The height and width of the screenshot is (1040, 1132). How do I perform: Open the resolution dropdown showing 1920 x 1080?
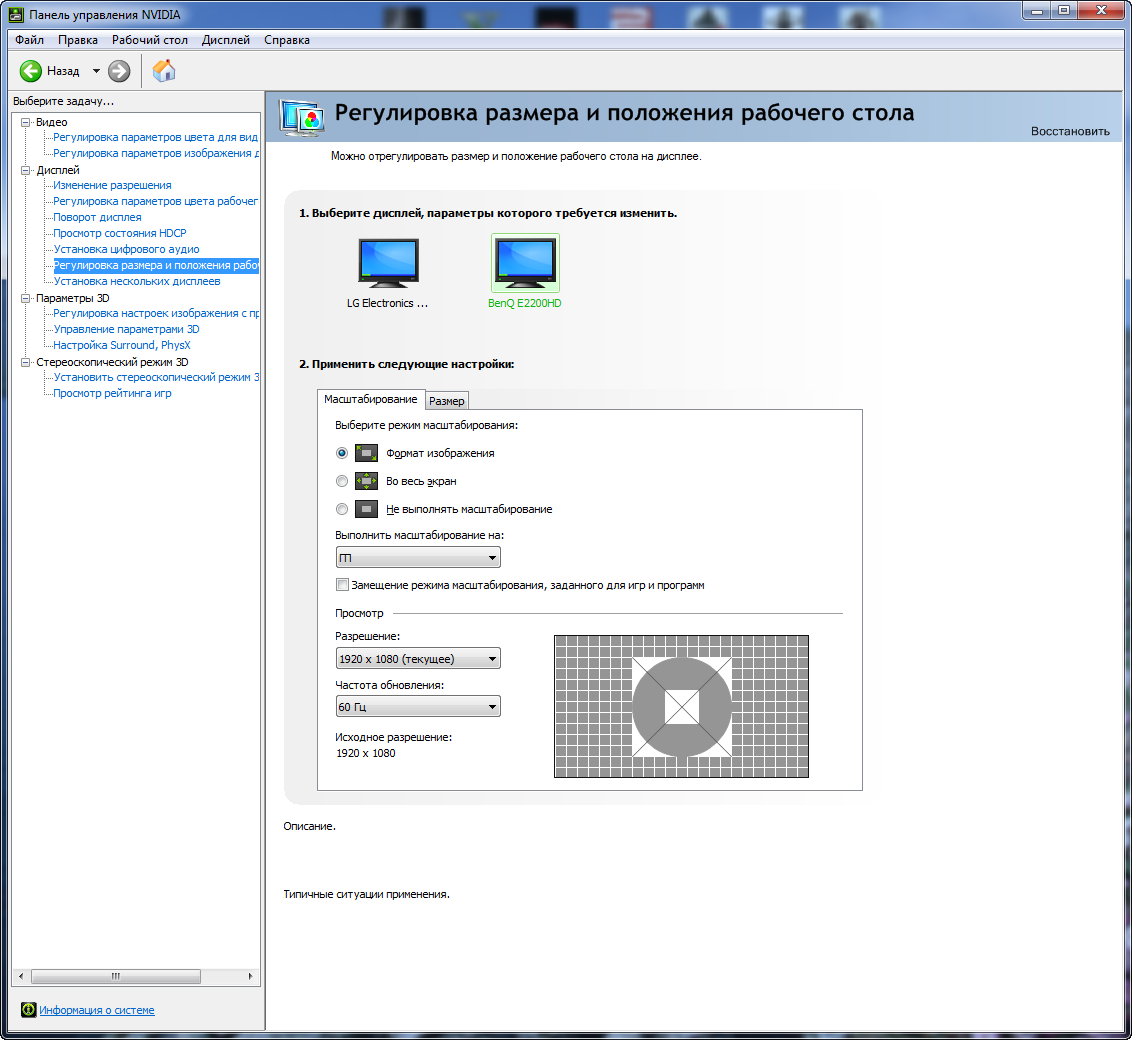pyautogui.click(x=418, y=659)
